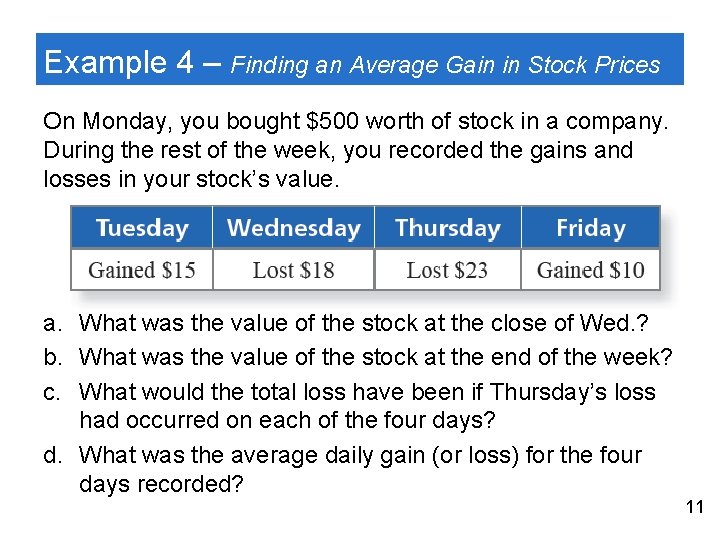Select the Gained $15 cell
The width and height of the screenshot is (720, 540).
click(142, 270)
